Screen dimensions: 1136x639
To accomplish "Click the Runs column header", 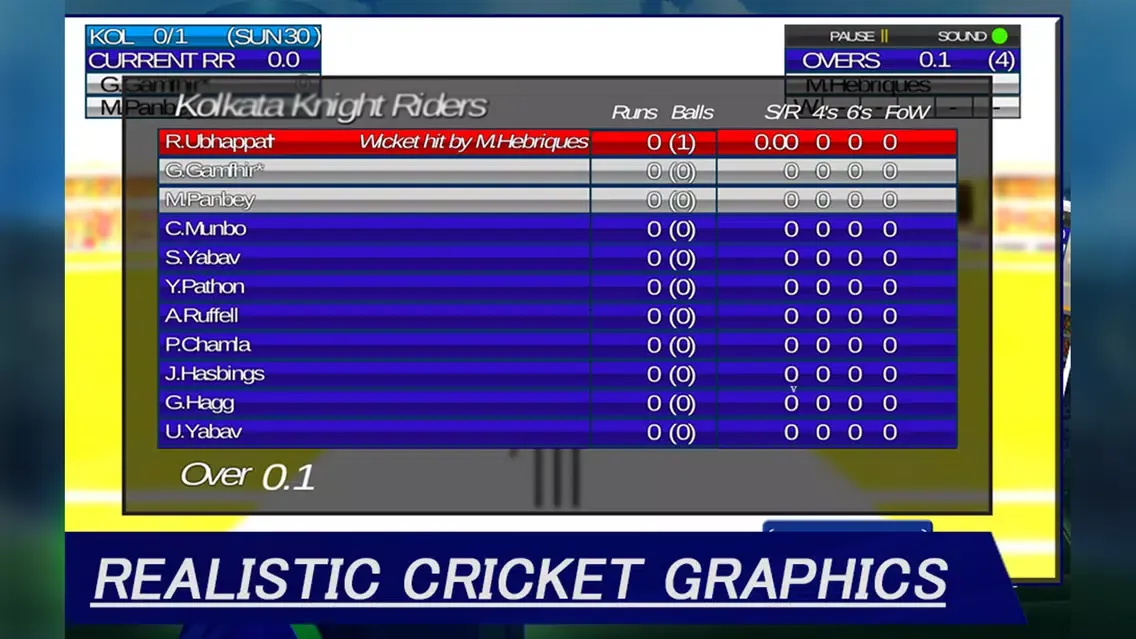I will (x=634, y=112).
